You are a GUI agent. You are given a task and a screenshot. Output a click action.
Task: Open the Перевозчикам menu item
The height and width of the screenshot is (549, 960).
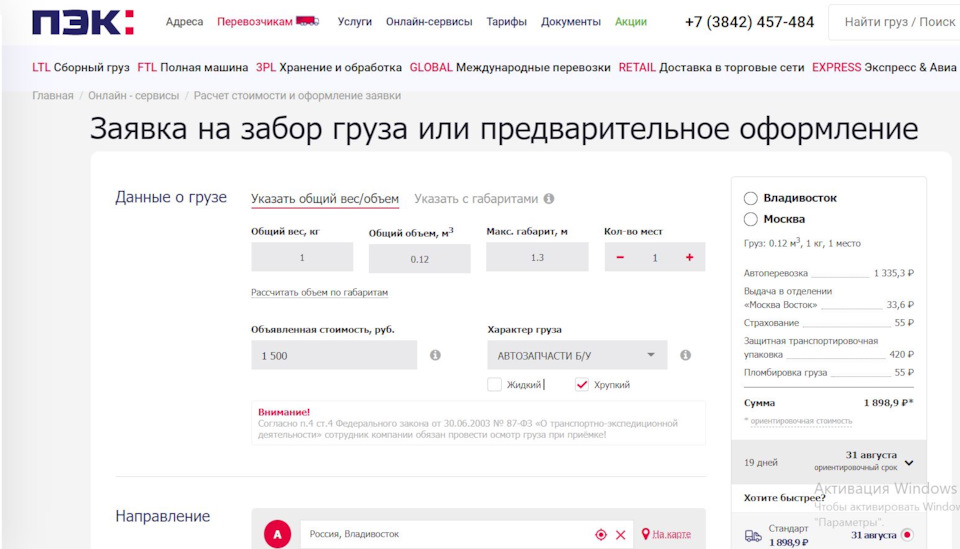point(255,21)
